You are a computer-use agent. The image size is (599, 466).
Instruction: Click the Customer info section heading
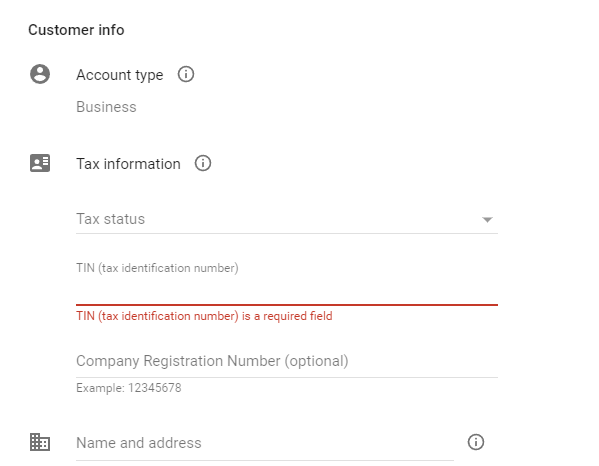click(76, 30)
